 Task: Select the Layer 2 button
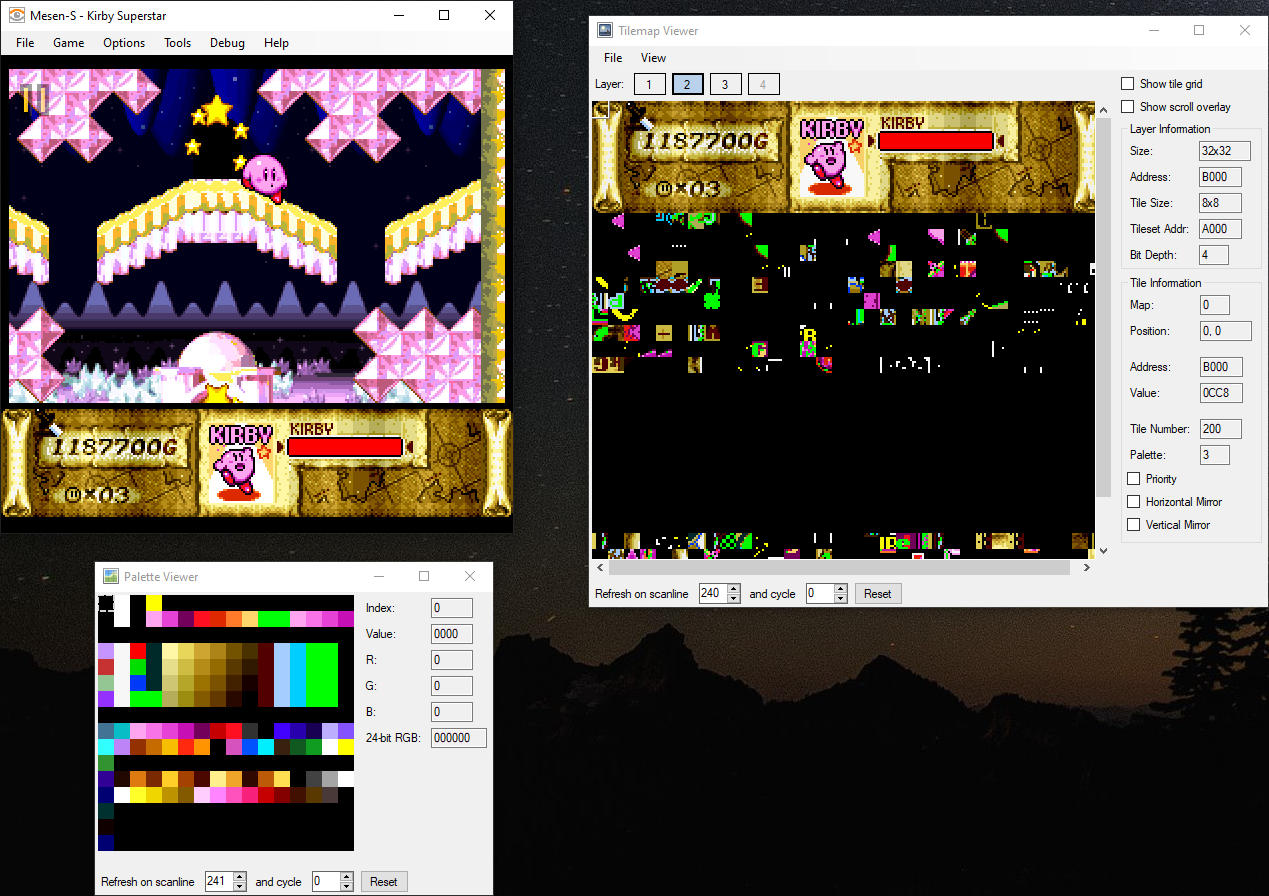[x=687, y=85]
